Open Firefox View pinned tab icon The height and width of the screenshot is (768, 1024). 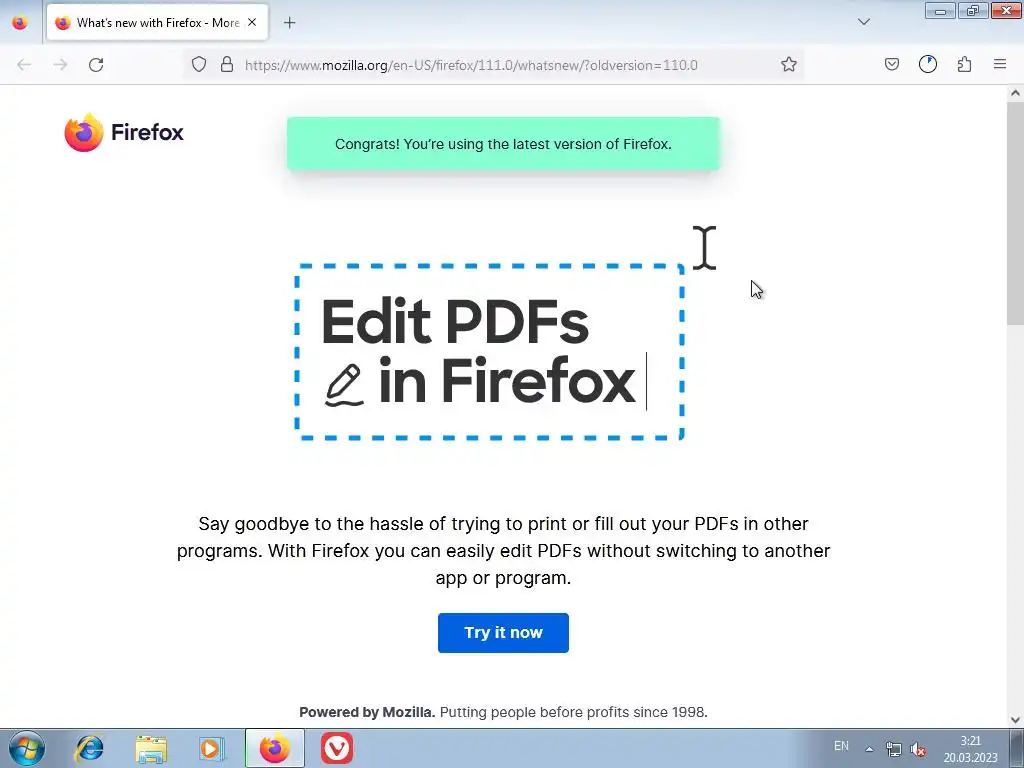pos(20,23)
